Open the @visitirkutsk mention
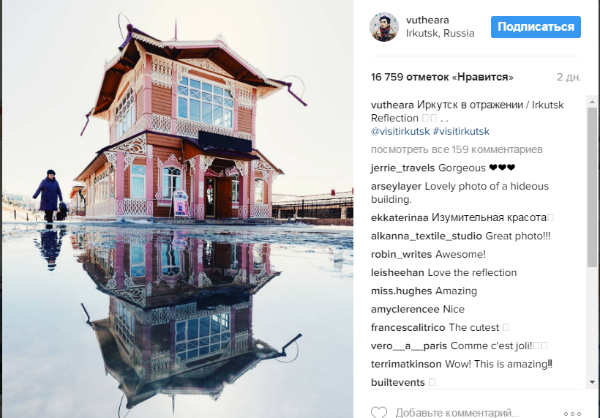 [400, 131]
